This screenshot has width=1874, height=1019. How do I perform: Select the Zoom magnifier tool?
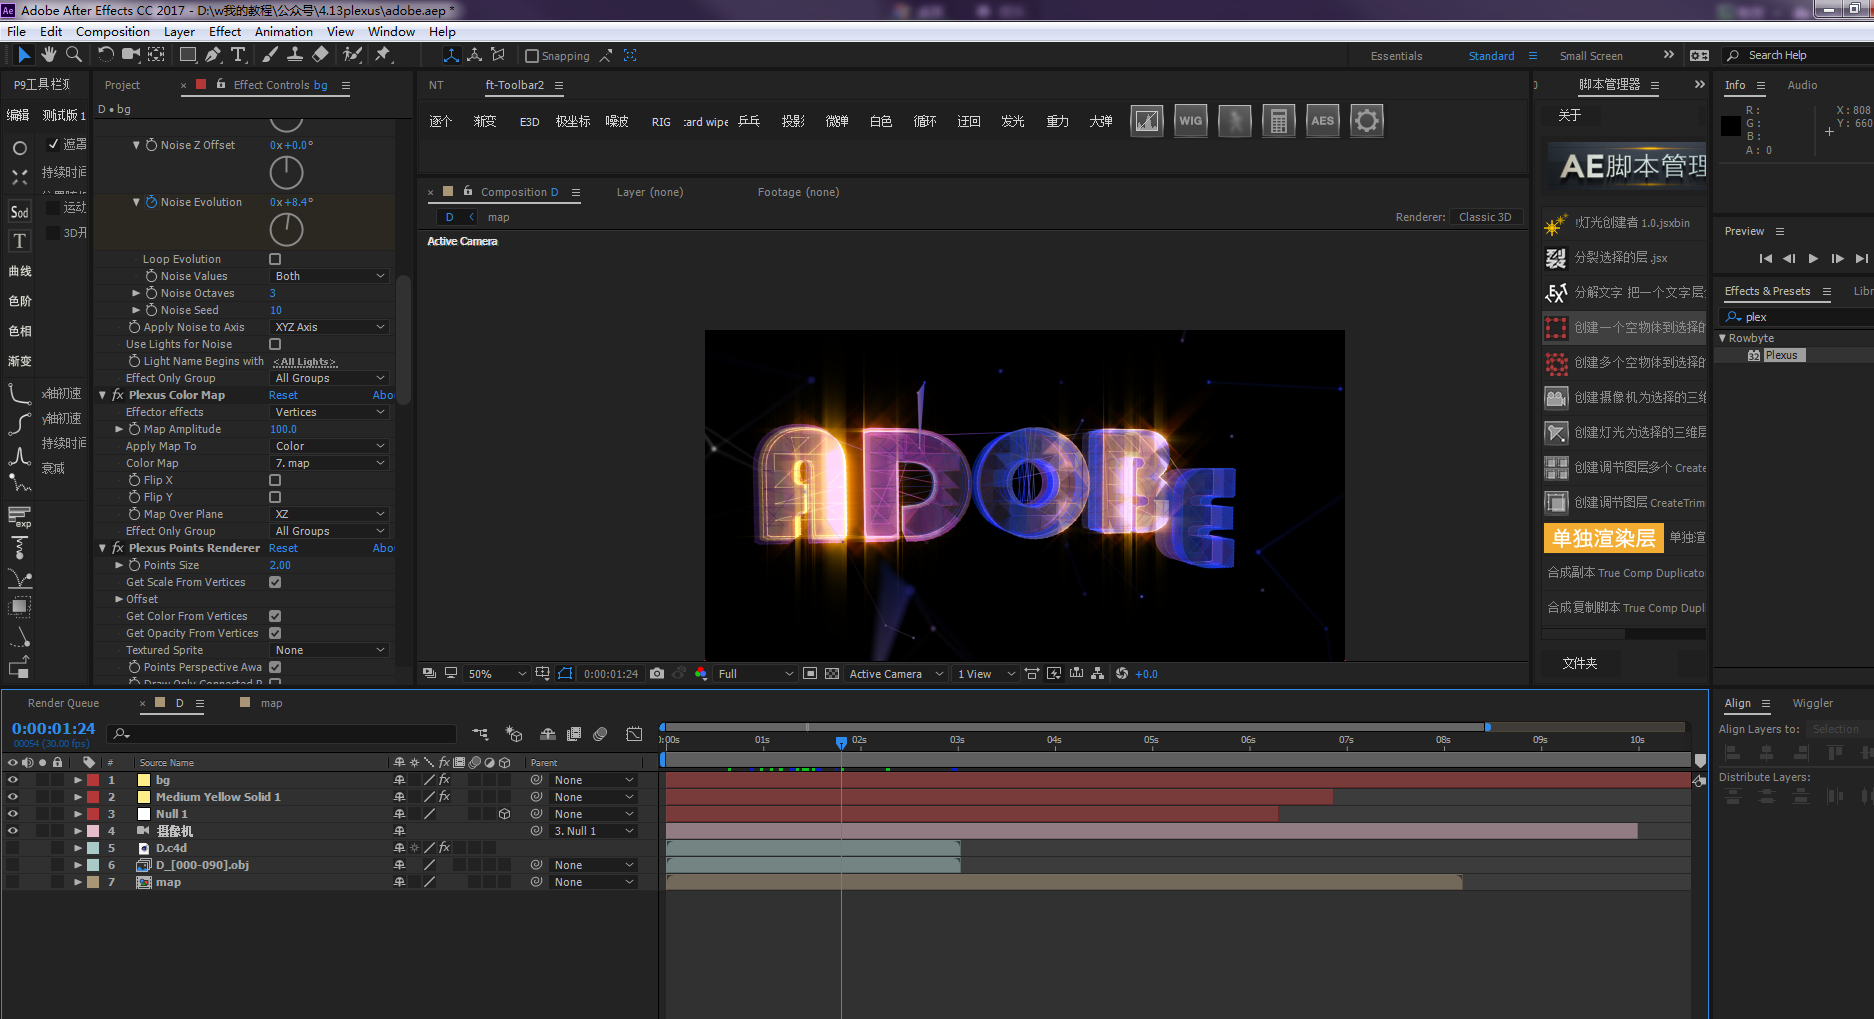point(73,55)
